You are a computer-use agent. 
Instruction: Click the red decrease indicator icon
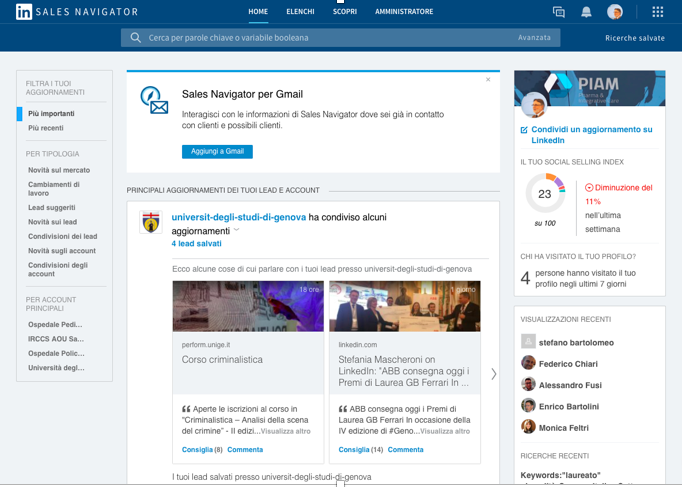589,188
